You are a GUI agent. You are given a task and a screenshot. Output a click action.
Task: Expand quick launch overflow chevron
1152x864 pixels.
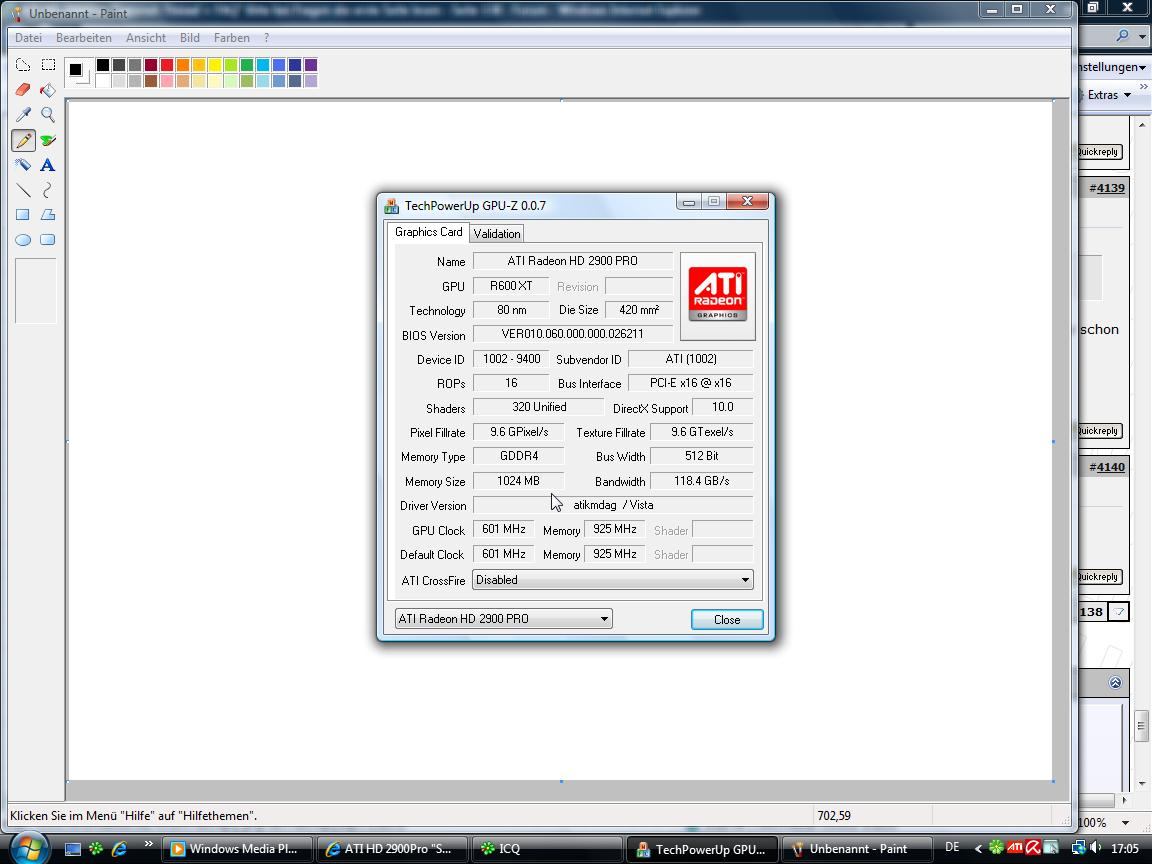(148, 843)
